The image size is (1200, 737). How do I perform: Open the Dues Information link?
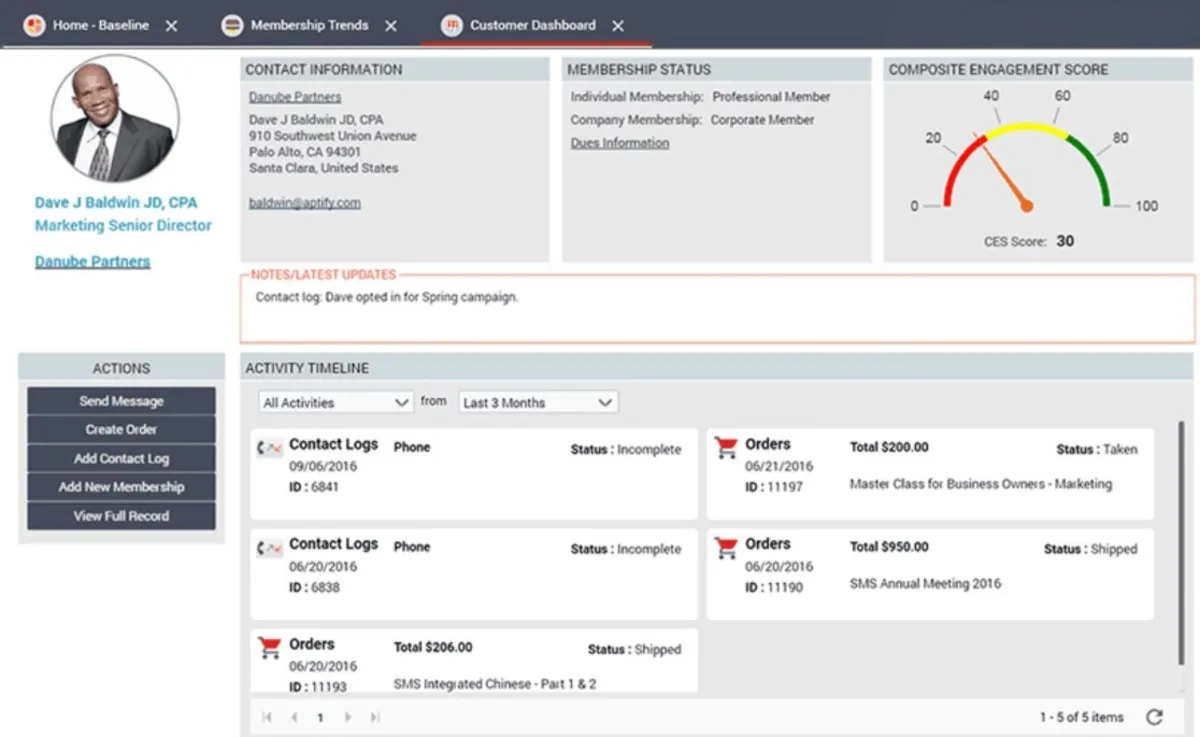tap(620, 143)
